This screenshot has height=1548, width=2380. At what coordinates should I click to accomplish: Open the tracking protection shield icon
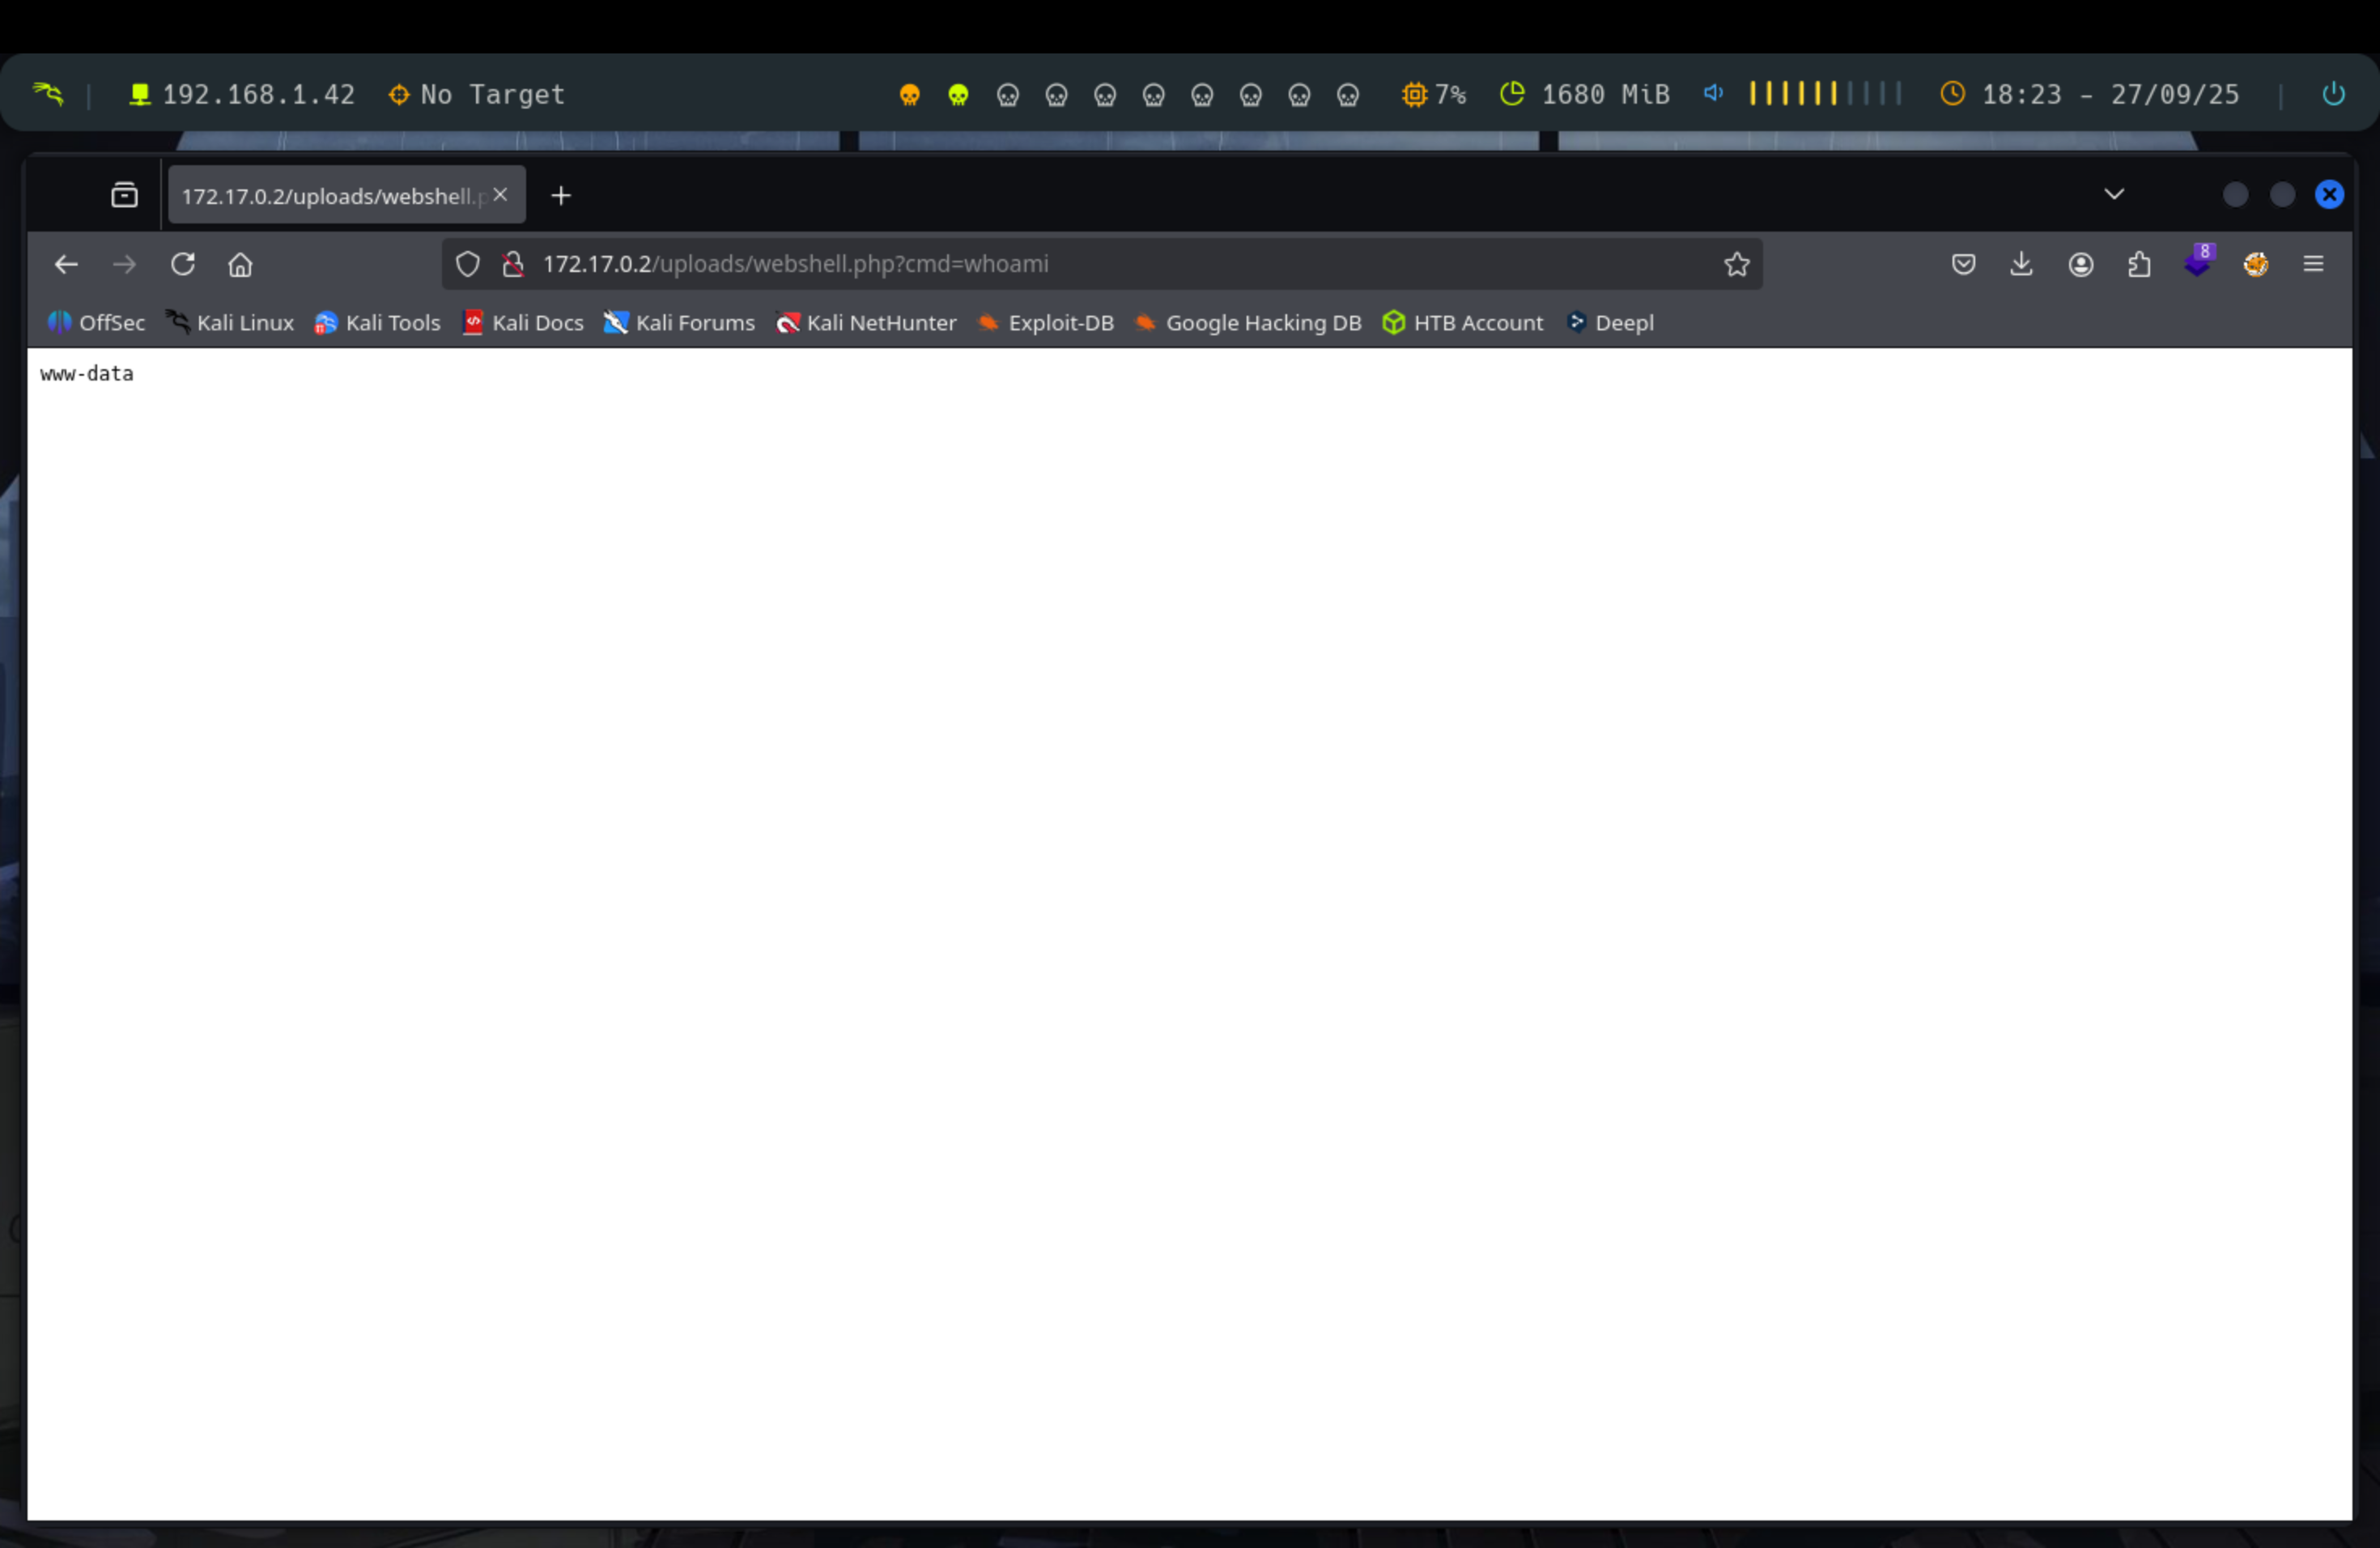[468, 264]
